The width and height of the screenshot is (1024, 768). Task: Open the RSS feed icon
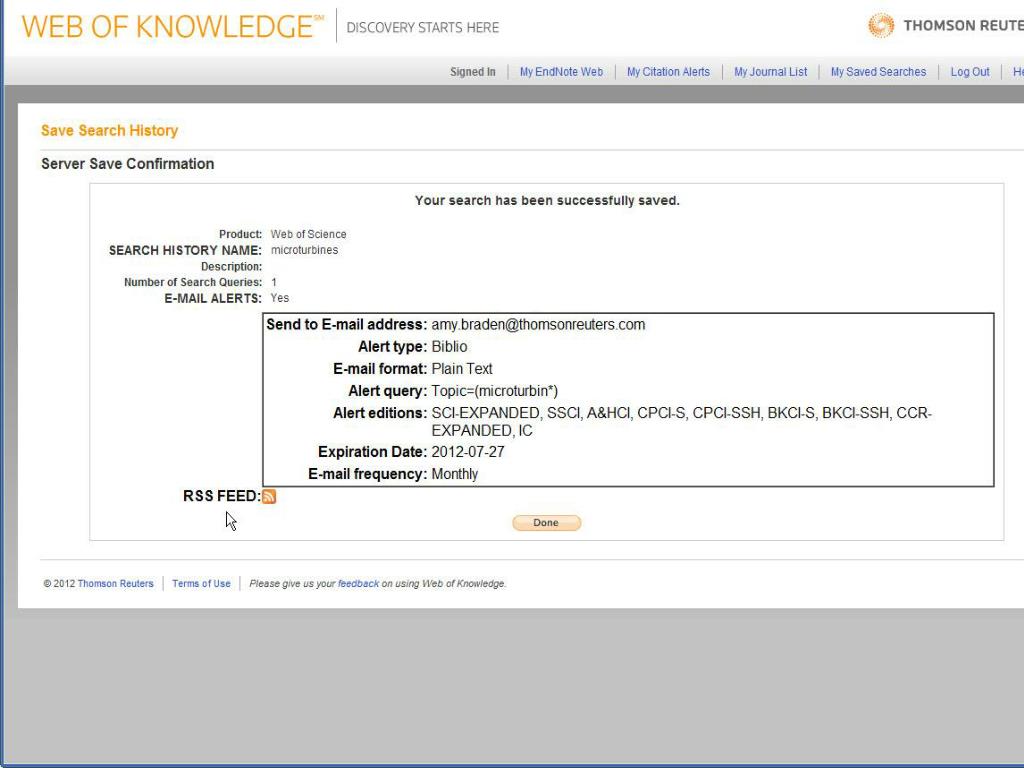click(x=269, y=496)
